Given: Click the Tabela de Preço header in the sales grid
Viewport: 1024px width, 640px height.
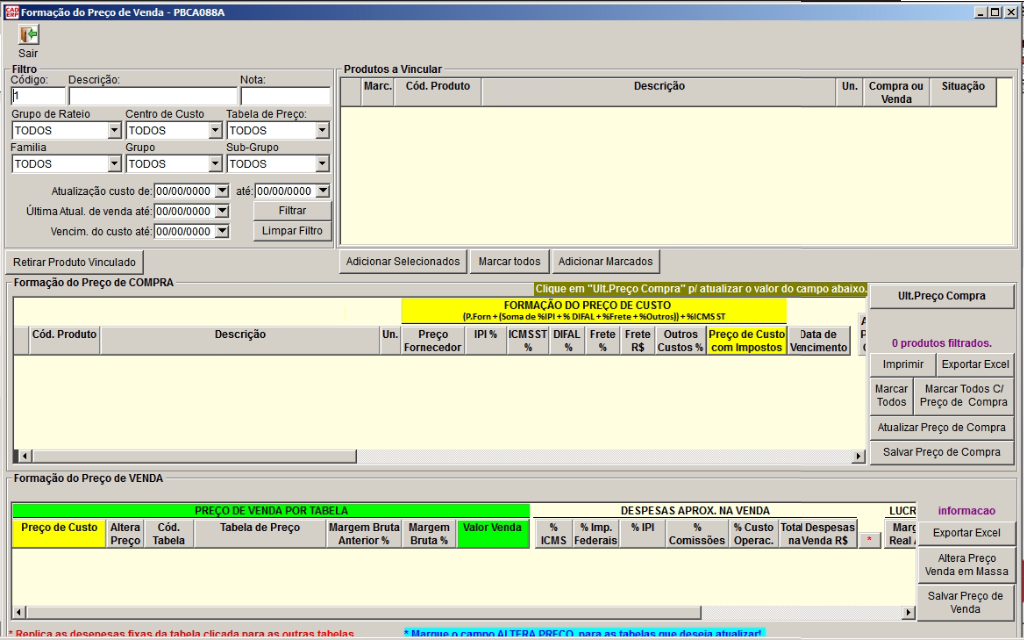Looking at the screenshot, I should coord(260,534).
